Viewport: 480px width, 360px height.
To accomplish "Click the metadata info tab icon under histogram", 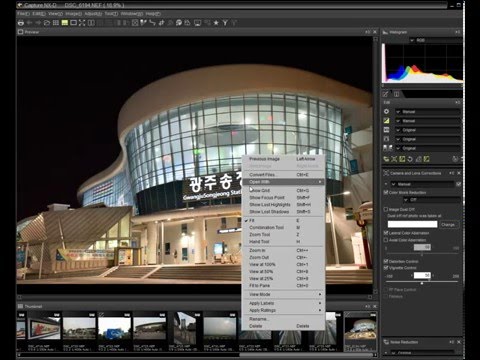I will point(397,94).
